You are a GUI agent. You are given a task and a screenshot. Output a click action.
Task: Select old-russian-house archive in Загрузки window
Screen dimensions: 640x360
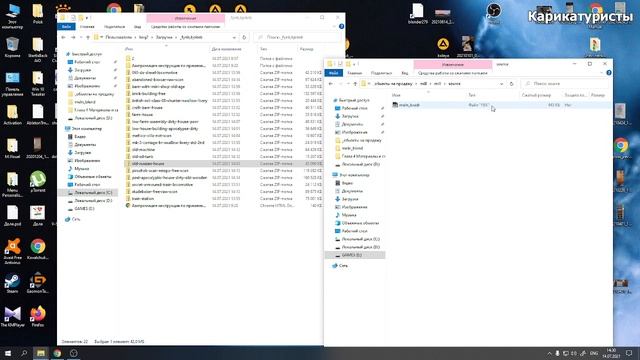224,163
